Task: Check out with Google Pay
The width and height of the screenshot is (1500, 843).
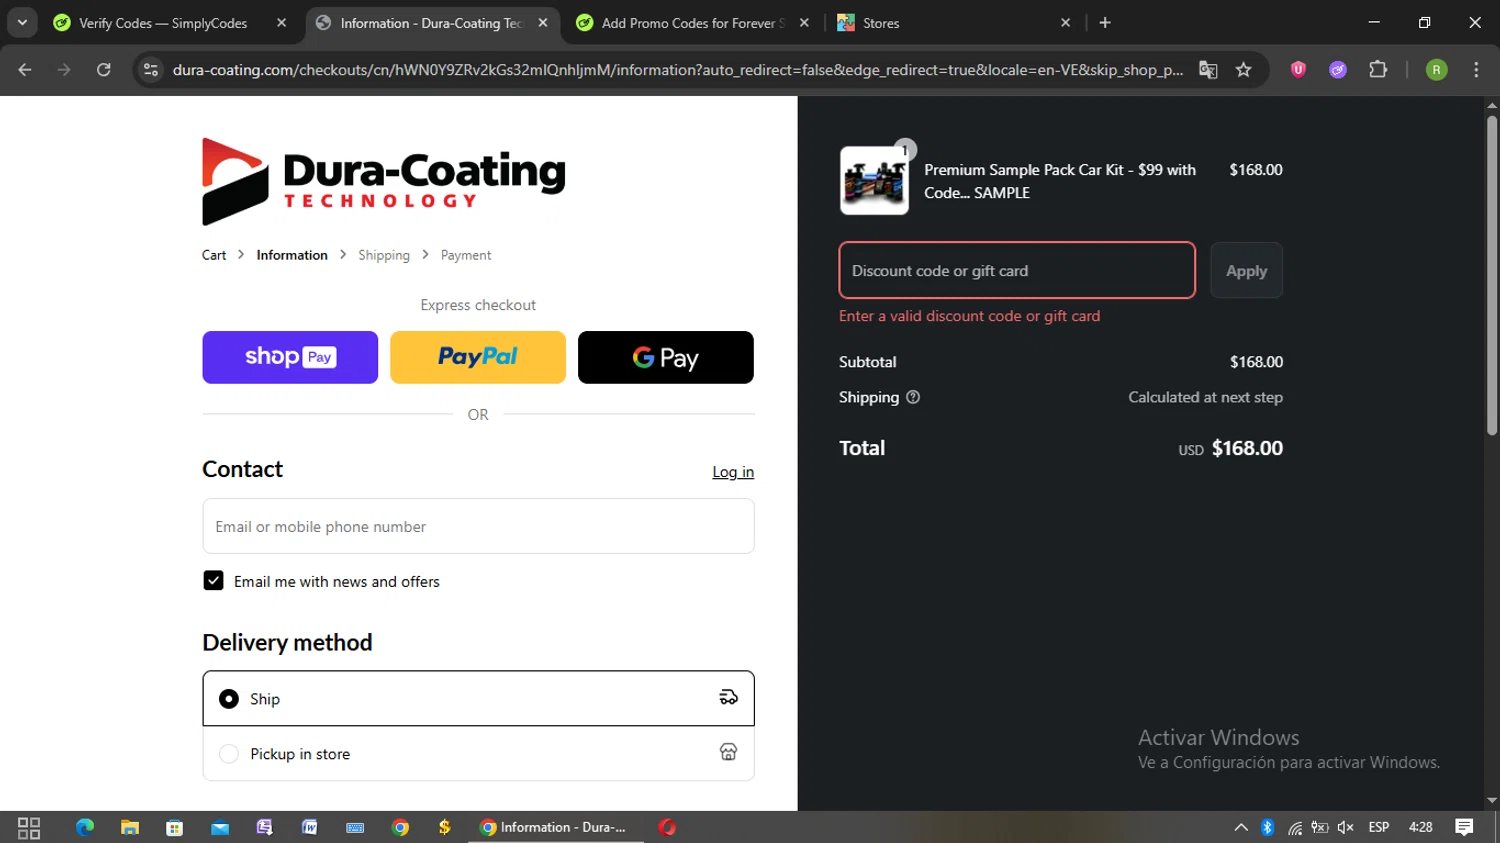Action: click(x=666, y=357)
